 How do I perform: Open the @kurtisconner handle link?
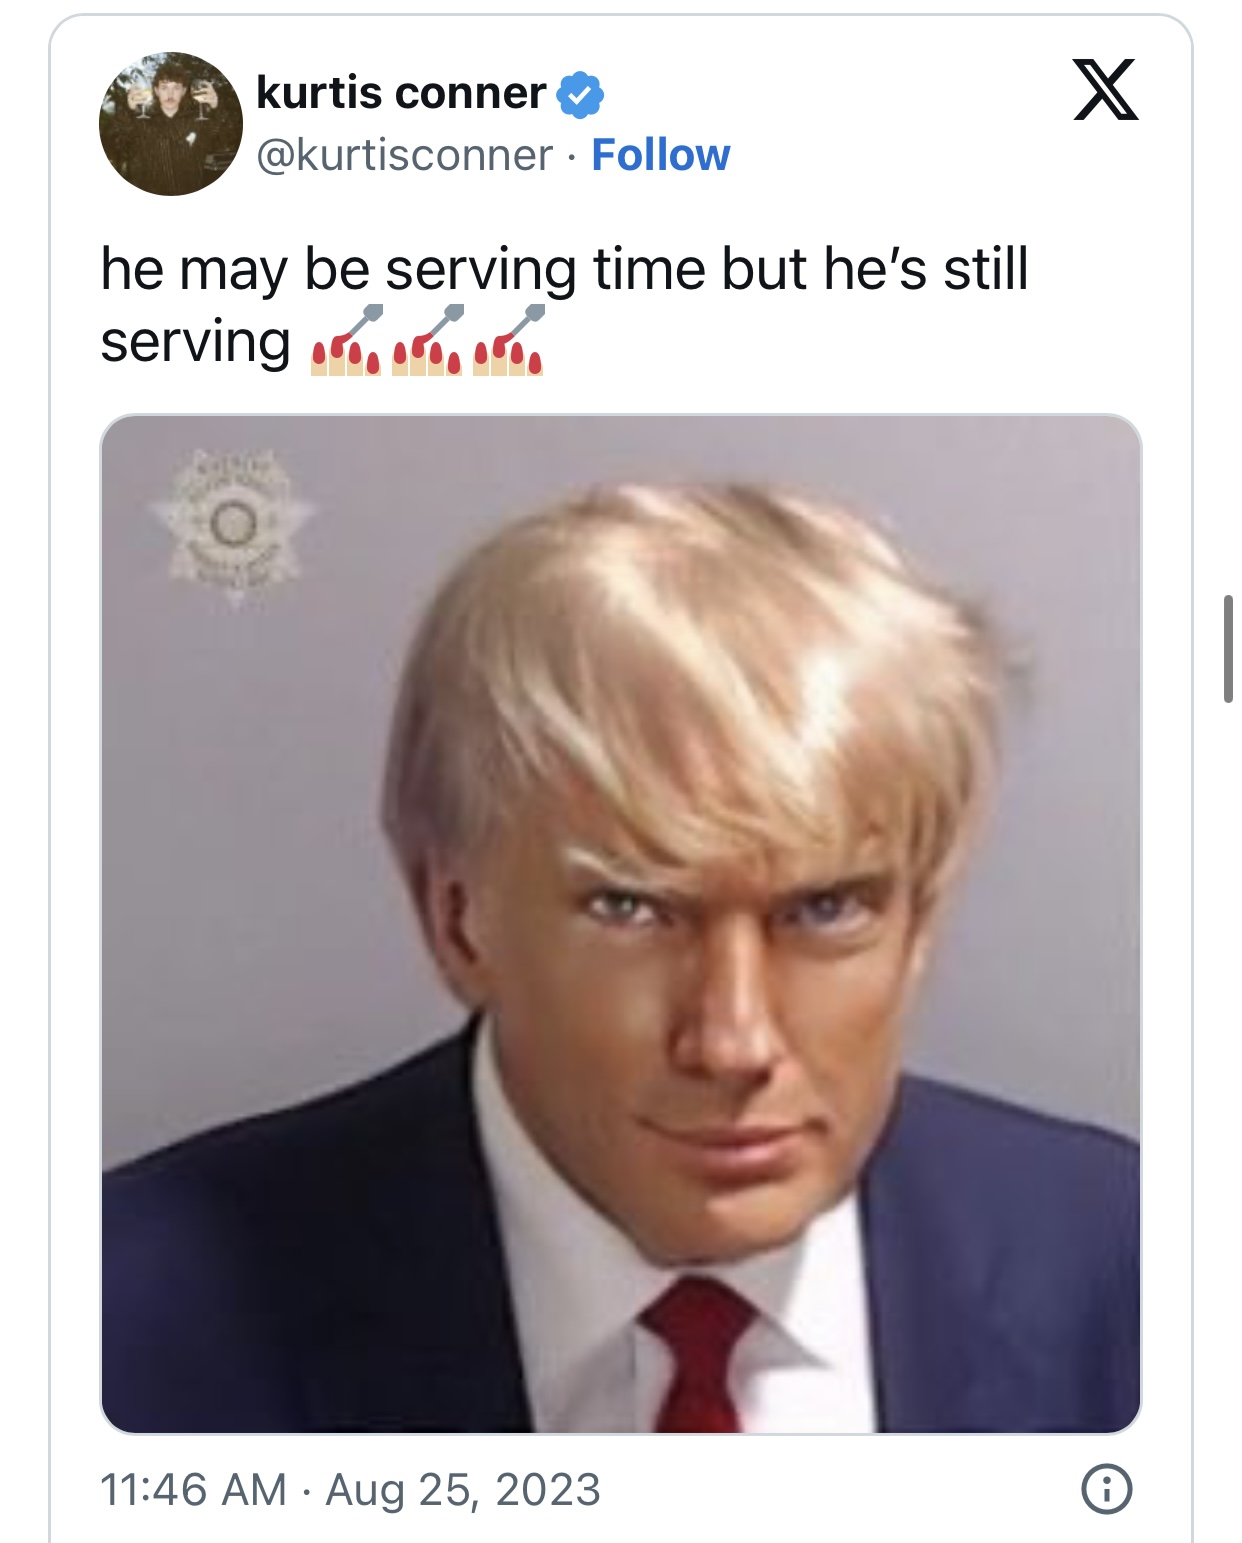tap(405, 155)
